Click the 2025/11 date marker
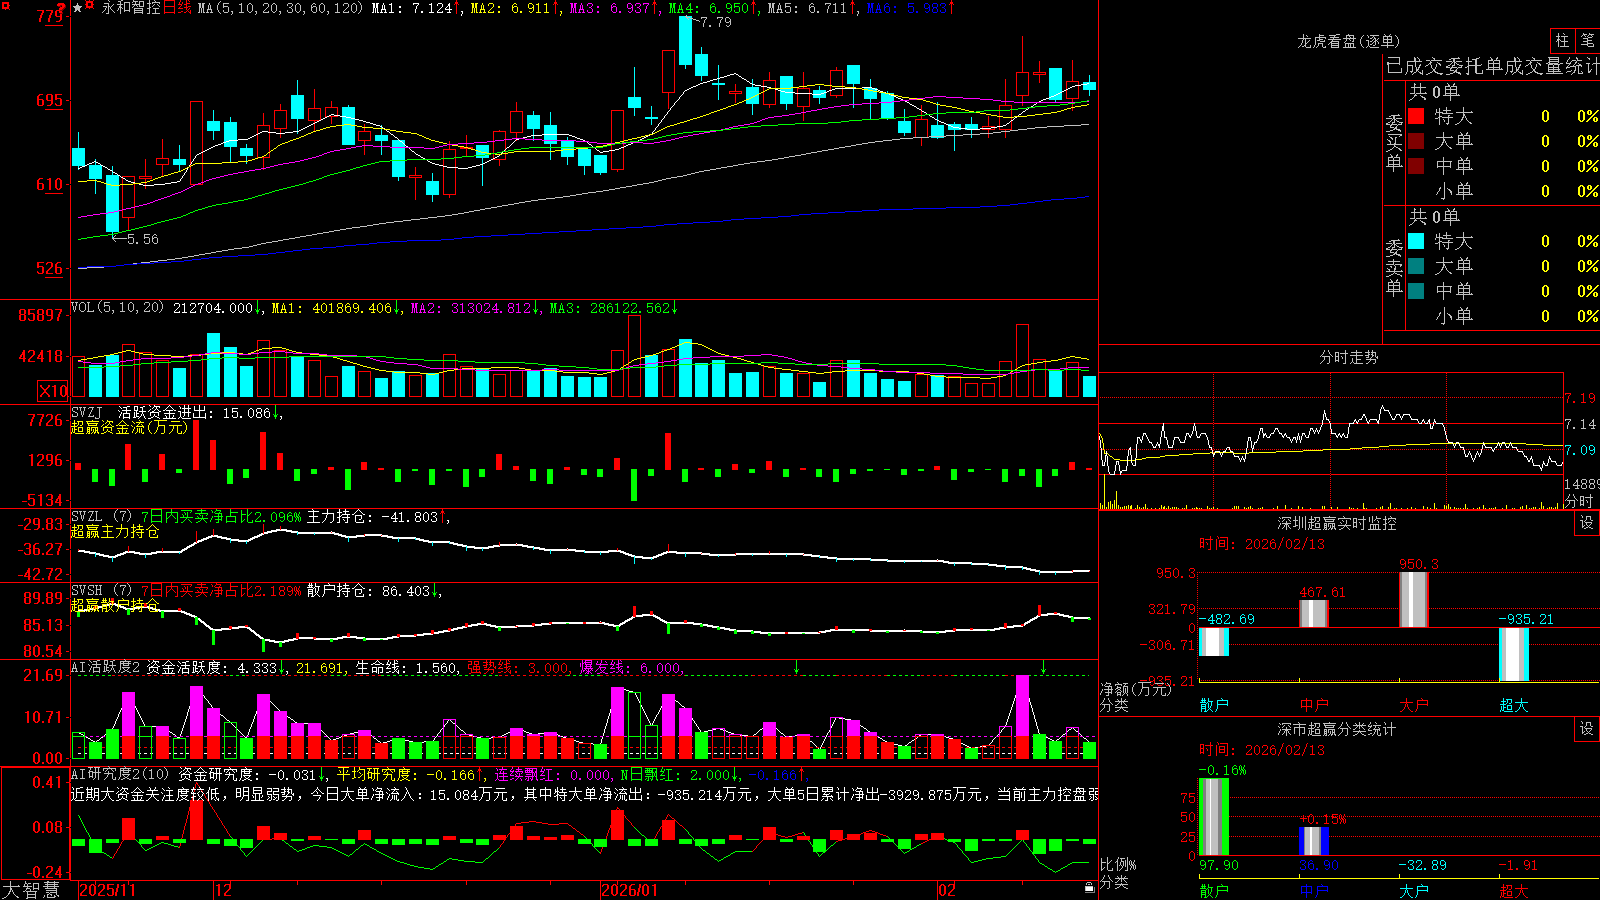The height and width of the screenshot is (900, 1600). [107, 890]
